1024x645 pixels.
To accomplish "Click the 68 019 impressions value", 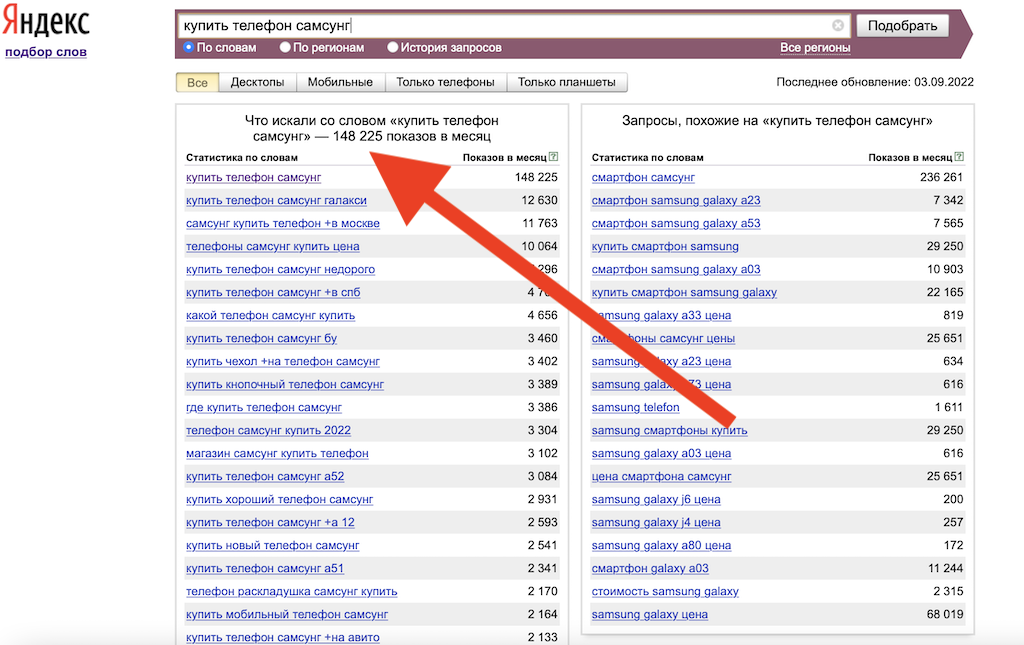I will click(945, 614).
